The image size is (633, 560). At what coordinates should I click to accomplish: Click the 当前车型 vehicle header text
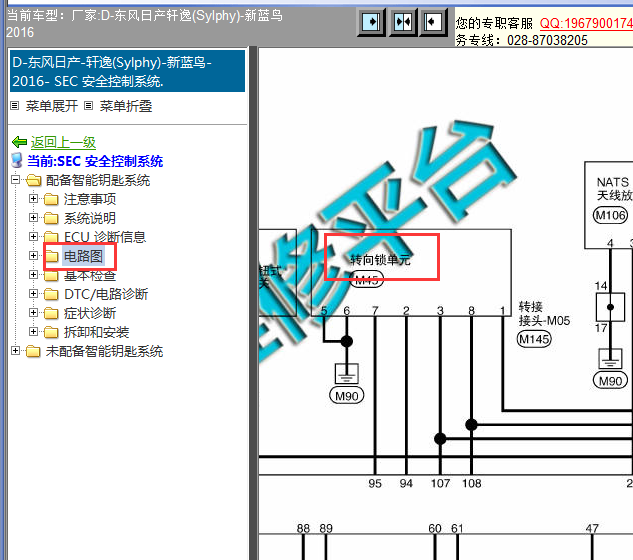[x=145, y=23]
